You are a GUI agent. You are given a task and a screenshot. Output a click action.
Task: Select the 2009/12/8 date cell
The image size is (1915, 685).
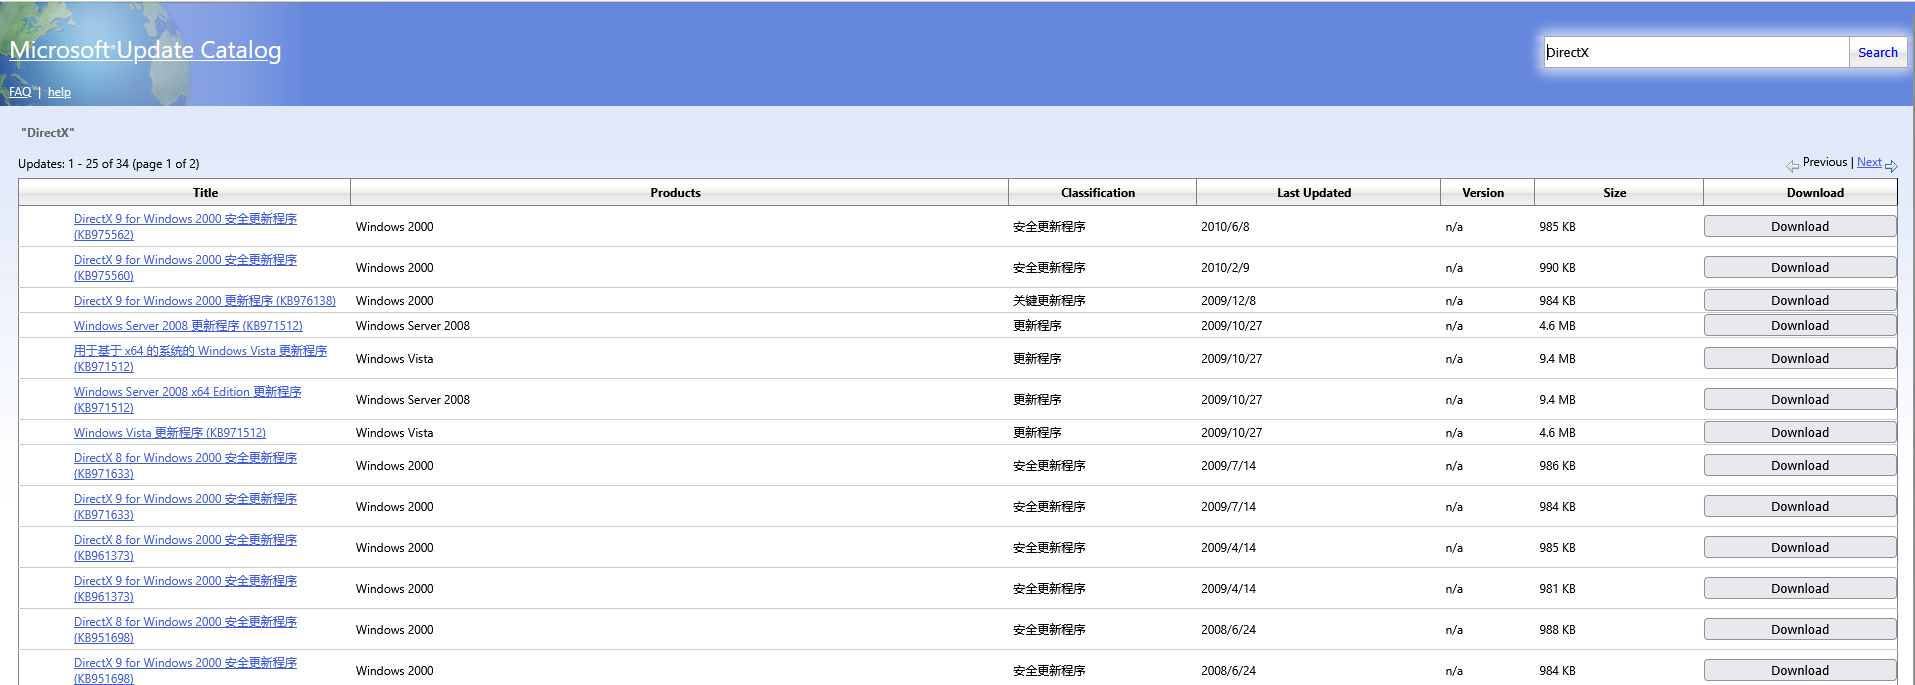tap(1228, 301)
